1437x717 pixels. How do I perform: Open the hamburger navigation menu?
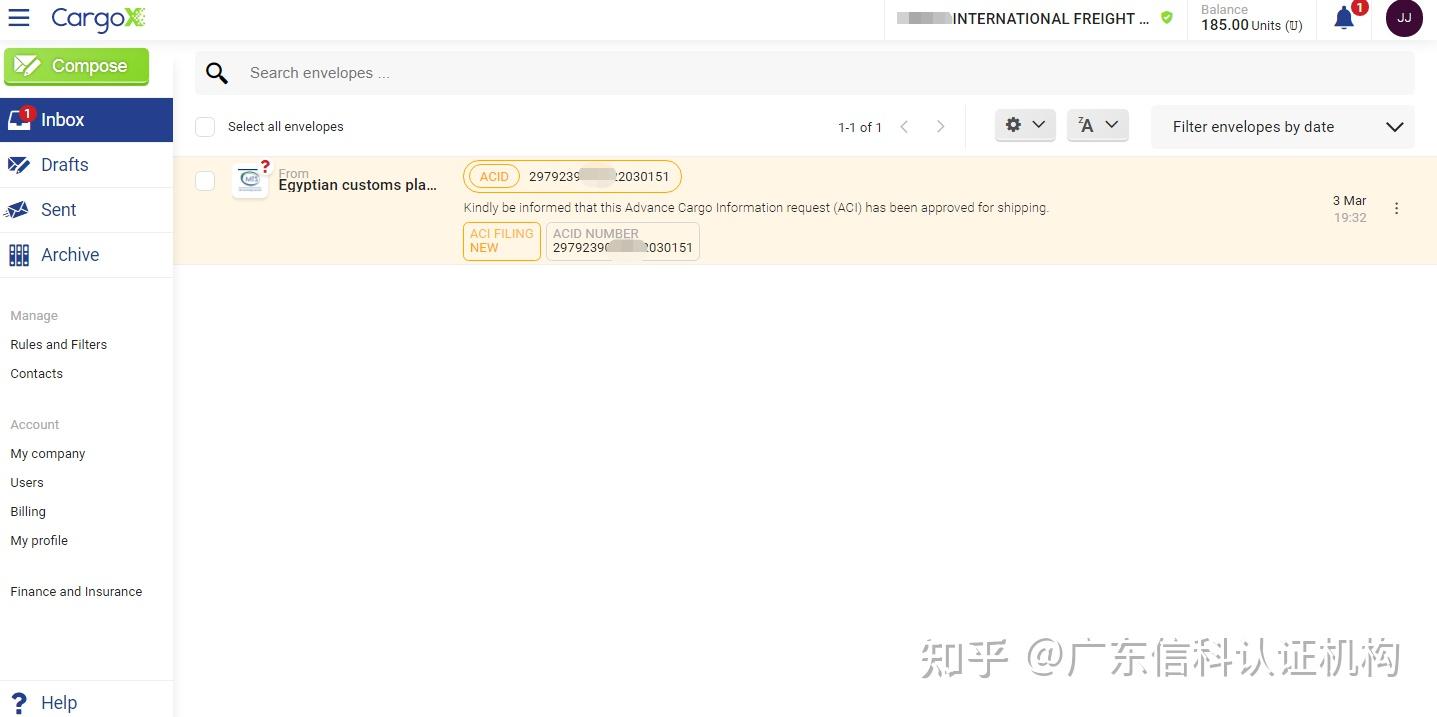(x=19, y=17)
